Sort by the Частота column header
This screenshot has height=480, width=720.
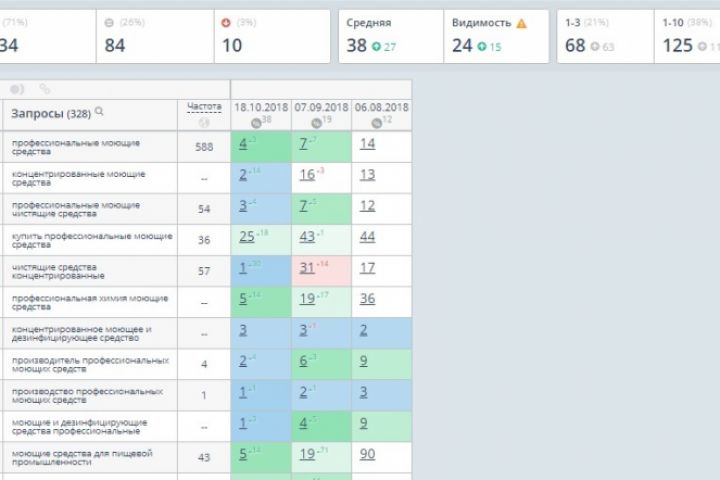click(204, 106)
